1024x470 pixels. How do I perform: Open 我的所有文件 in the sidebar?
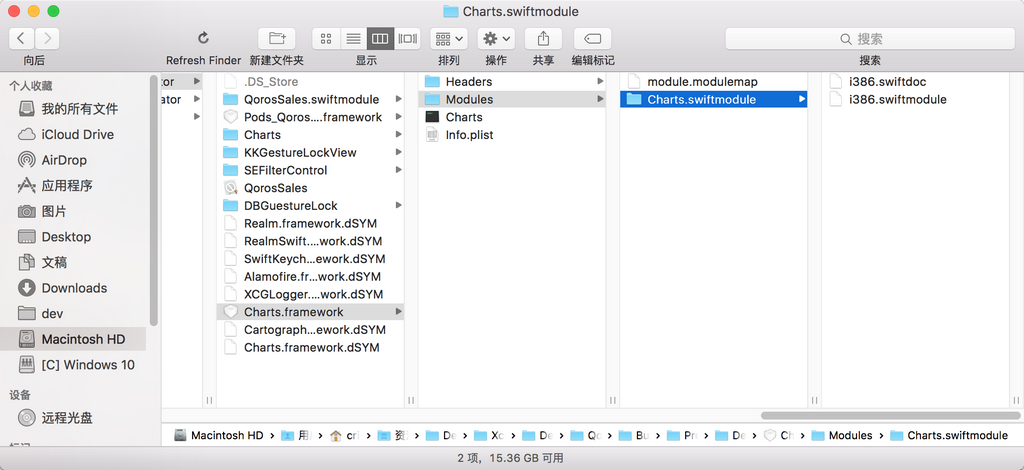[78, 108]
